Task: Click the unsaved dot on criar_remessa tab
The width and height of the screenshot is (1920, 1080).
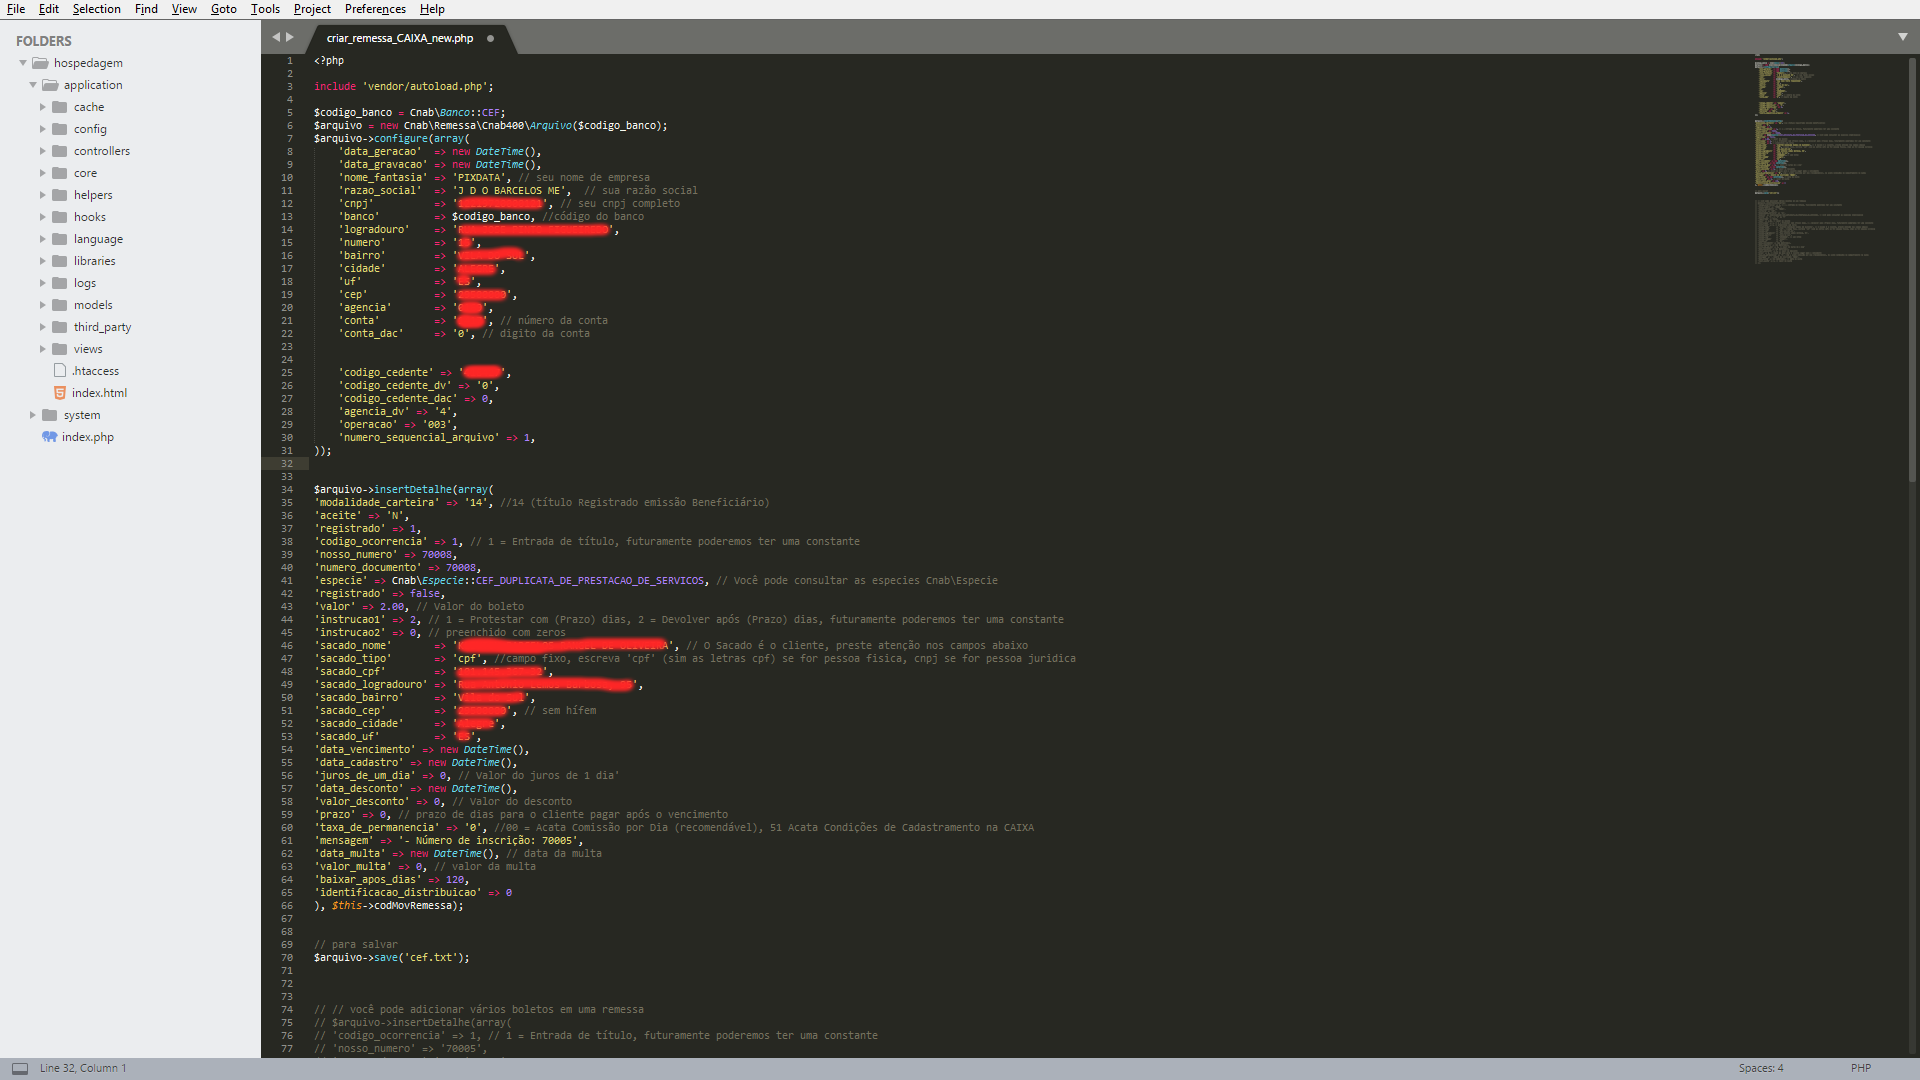Action: [490, 39]
